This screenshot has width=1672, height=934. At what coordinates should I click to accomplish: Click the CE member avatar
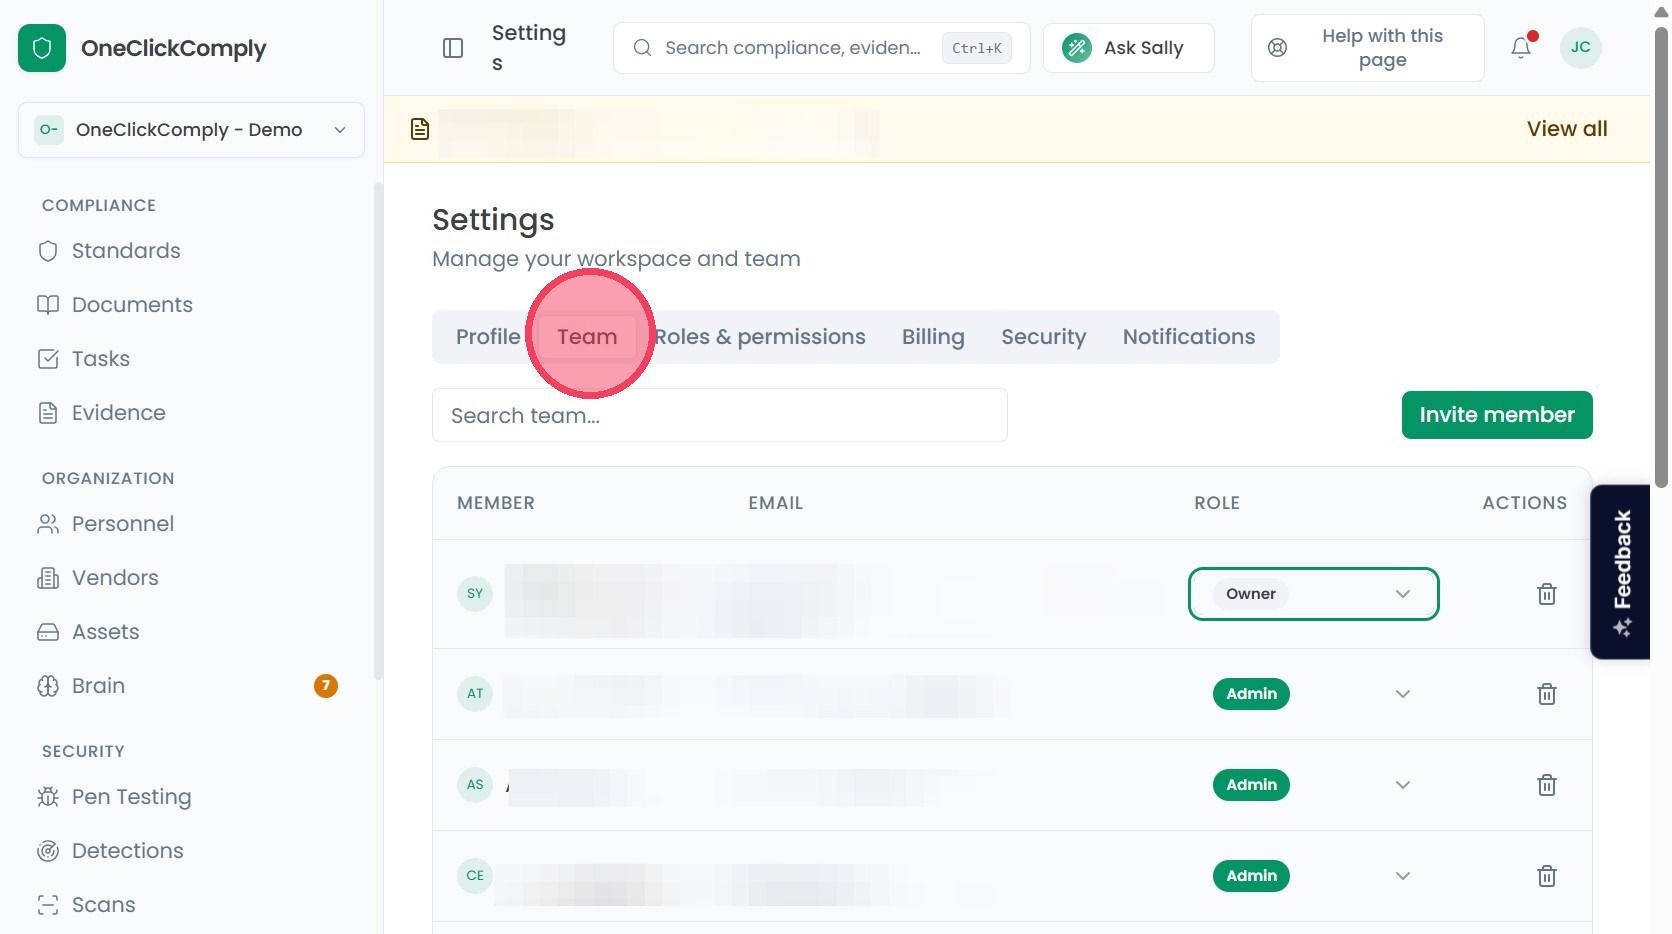pyautogui.click(x=475, y=876)
